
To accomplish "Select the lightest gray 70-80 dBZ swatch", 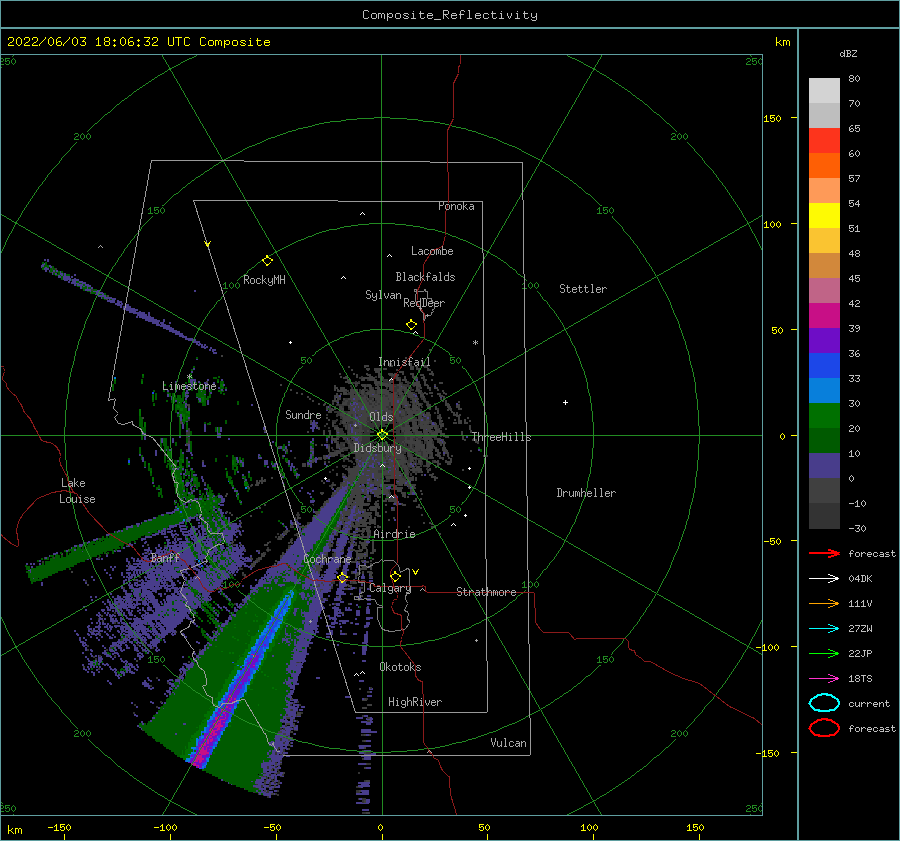I will pos(824,90).
